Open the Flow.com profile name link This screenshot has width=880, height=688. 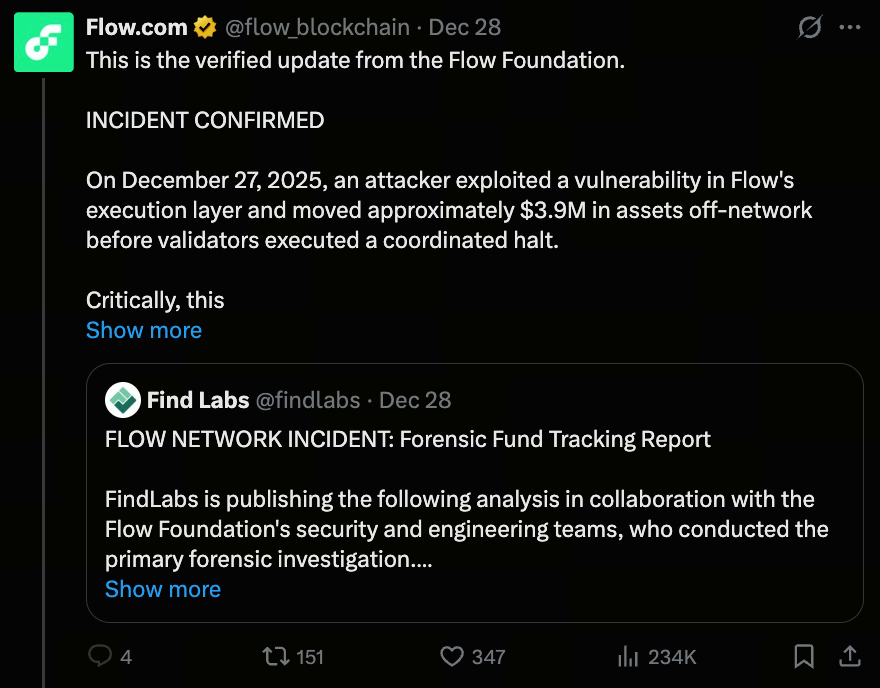pos(137,27)
